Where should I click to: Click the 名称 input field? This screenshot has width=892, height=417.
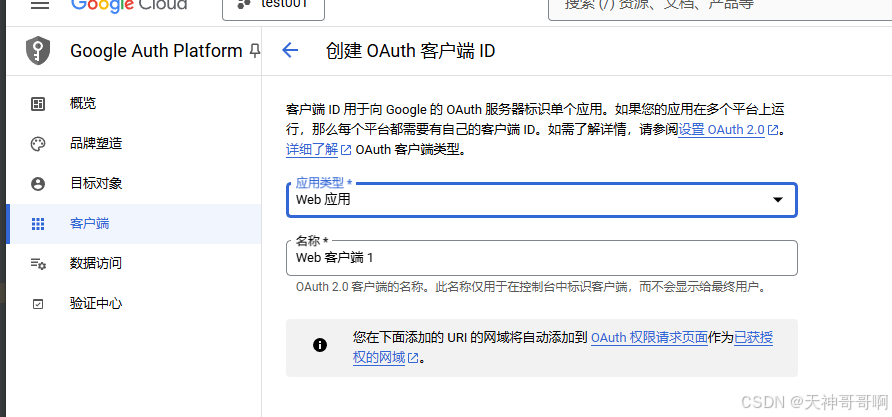(542, 258)
